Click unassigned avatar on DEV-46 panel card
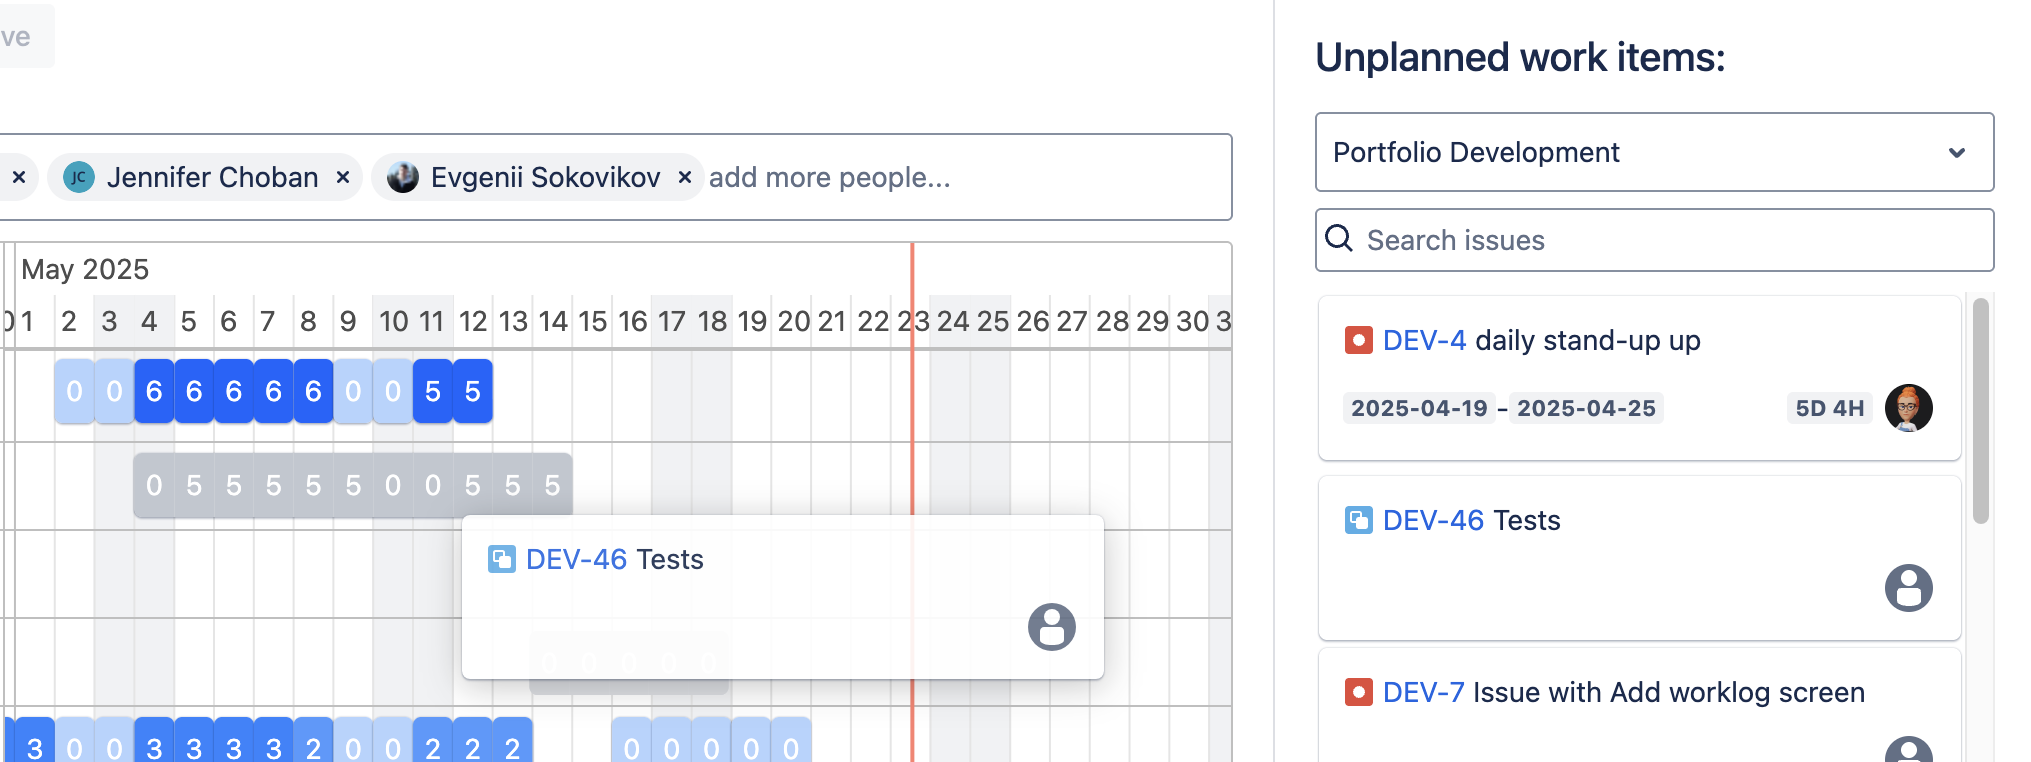2031x762 pixels. (x=1908, y=588)
